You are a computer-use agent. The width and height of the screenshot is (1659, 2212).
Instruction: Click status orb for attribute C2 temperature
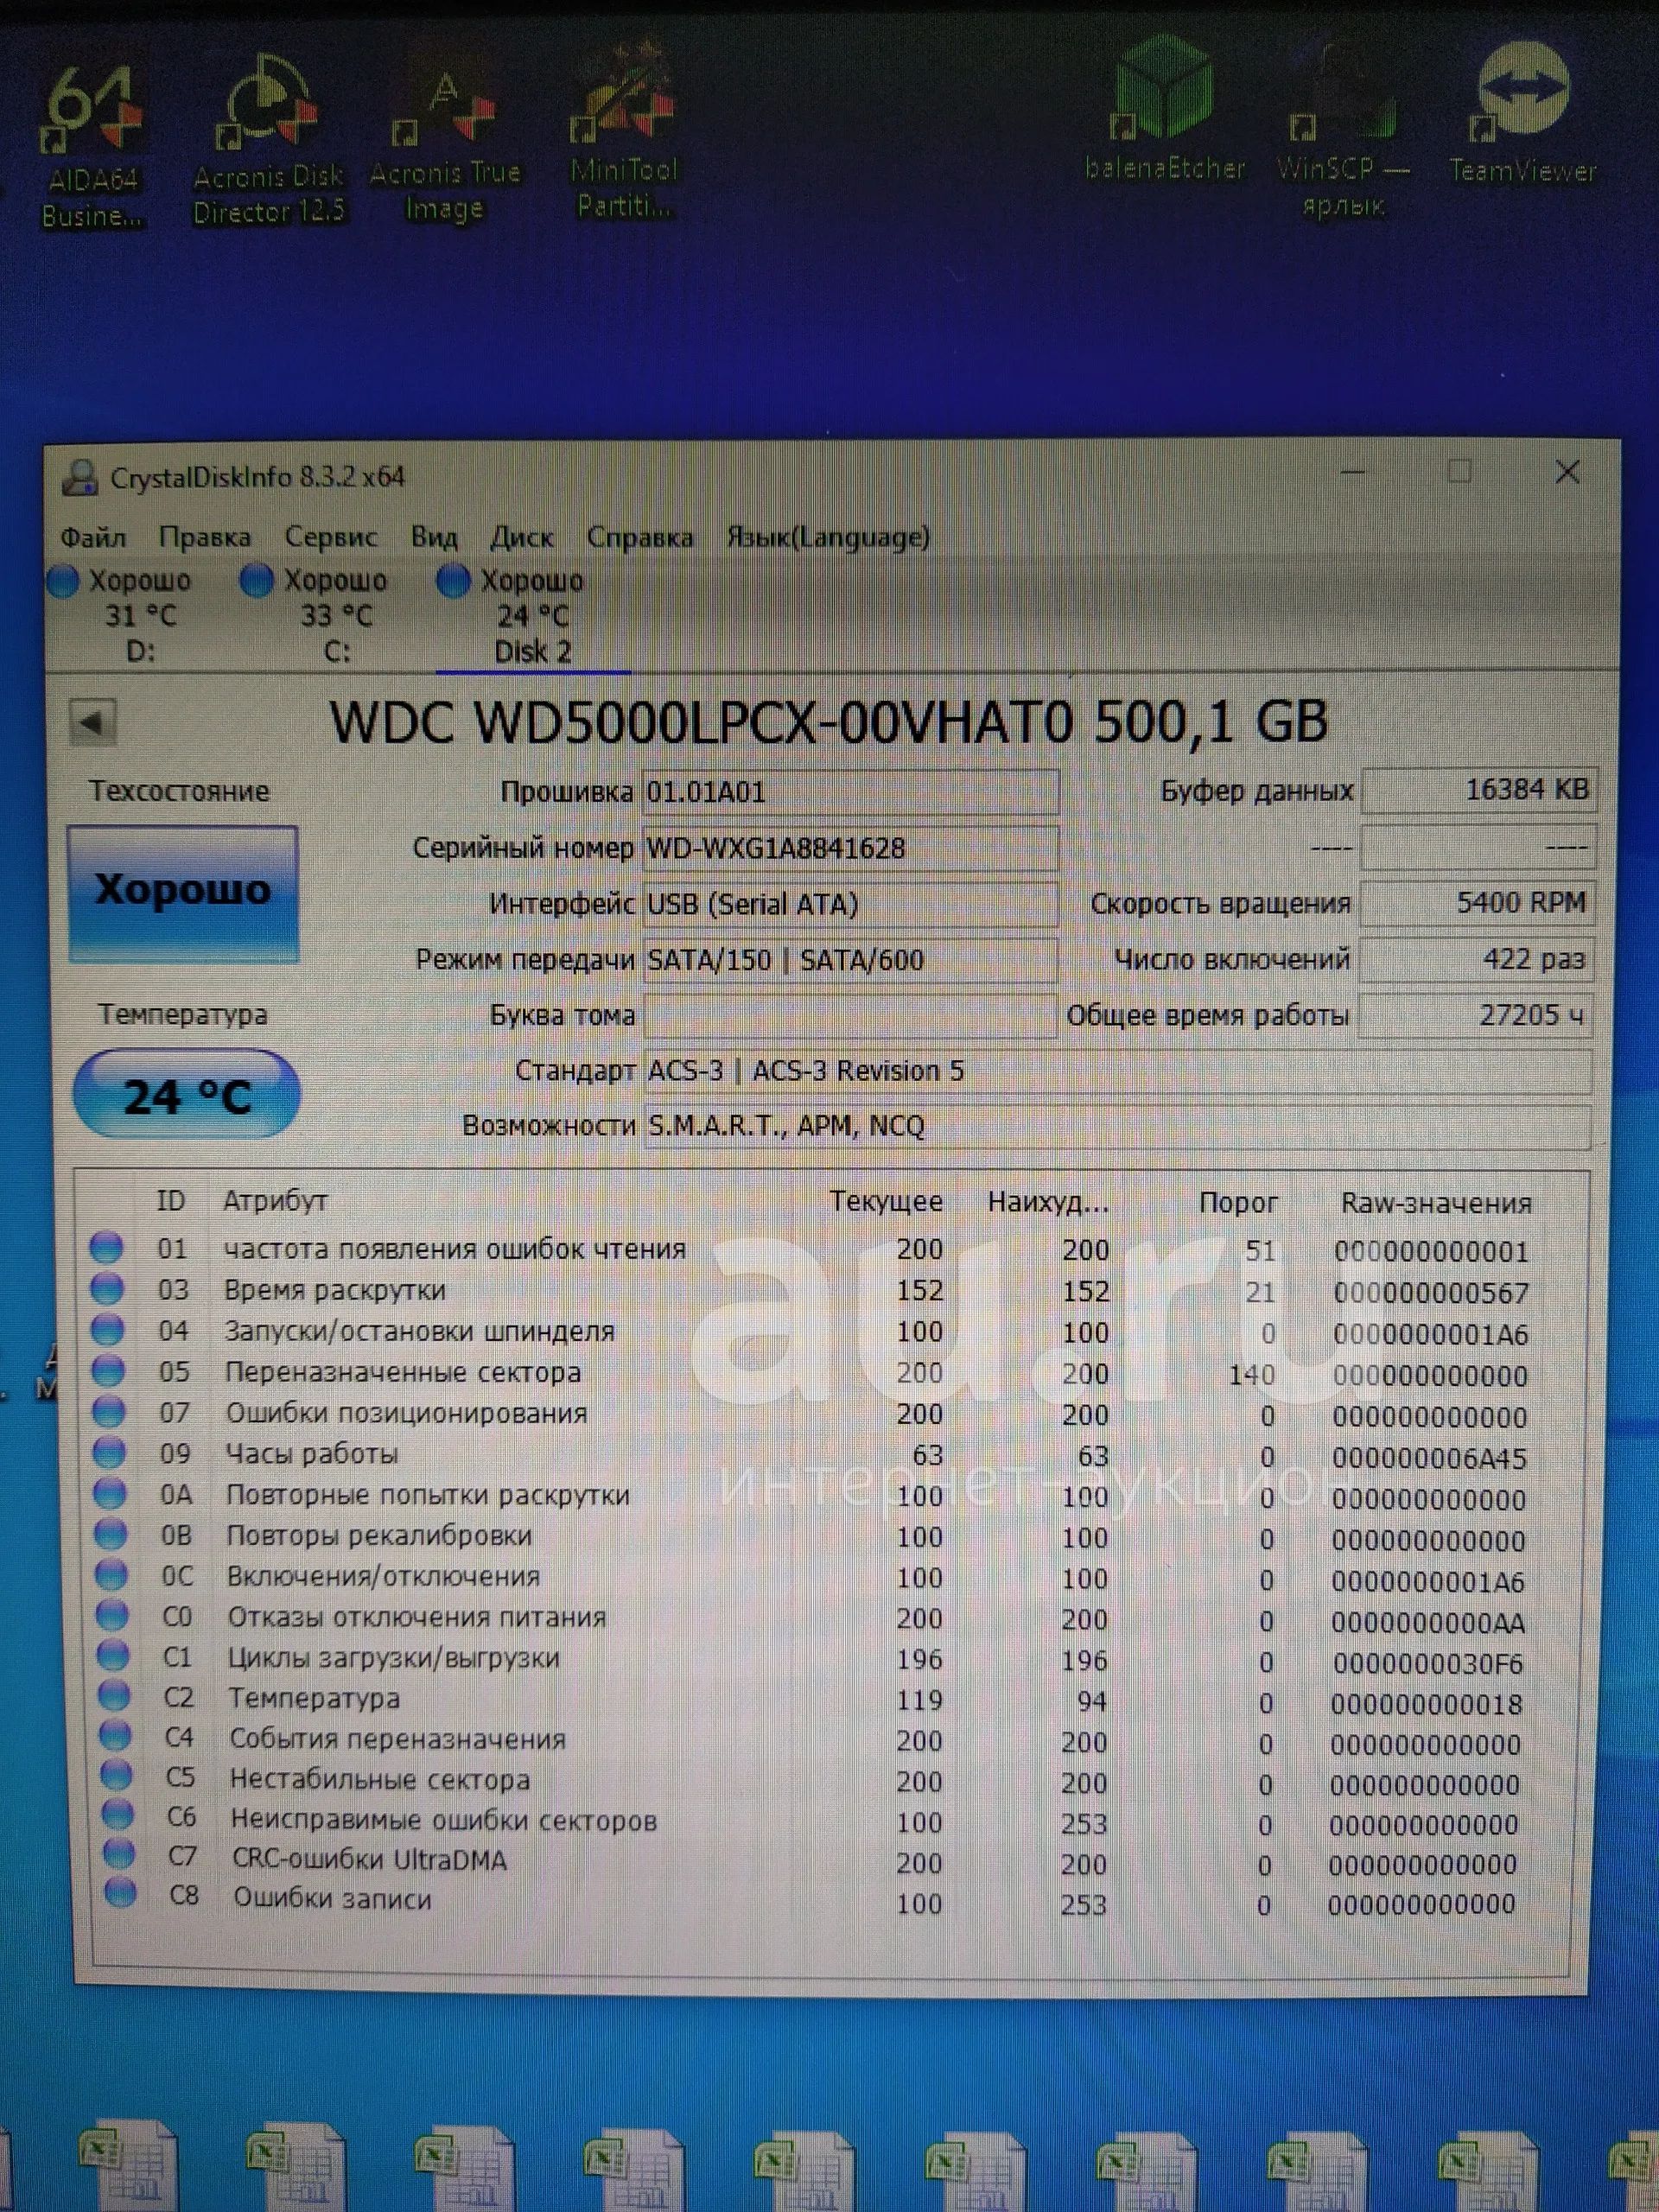[114, 1696]
